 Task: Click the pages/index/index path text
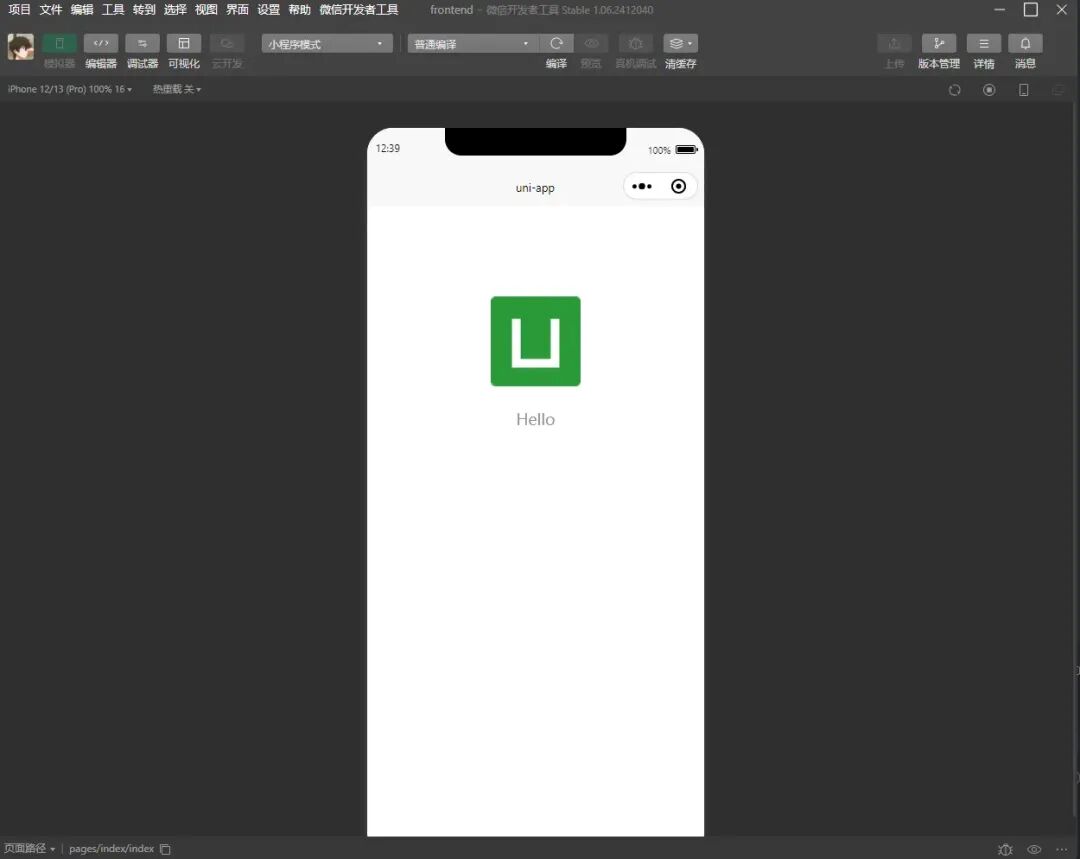click(x=112, y=849)
